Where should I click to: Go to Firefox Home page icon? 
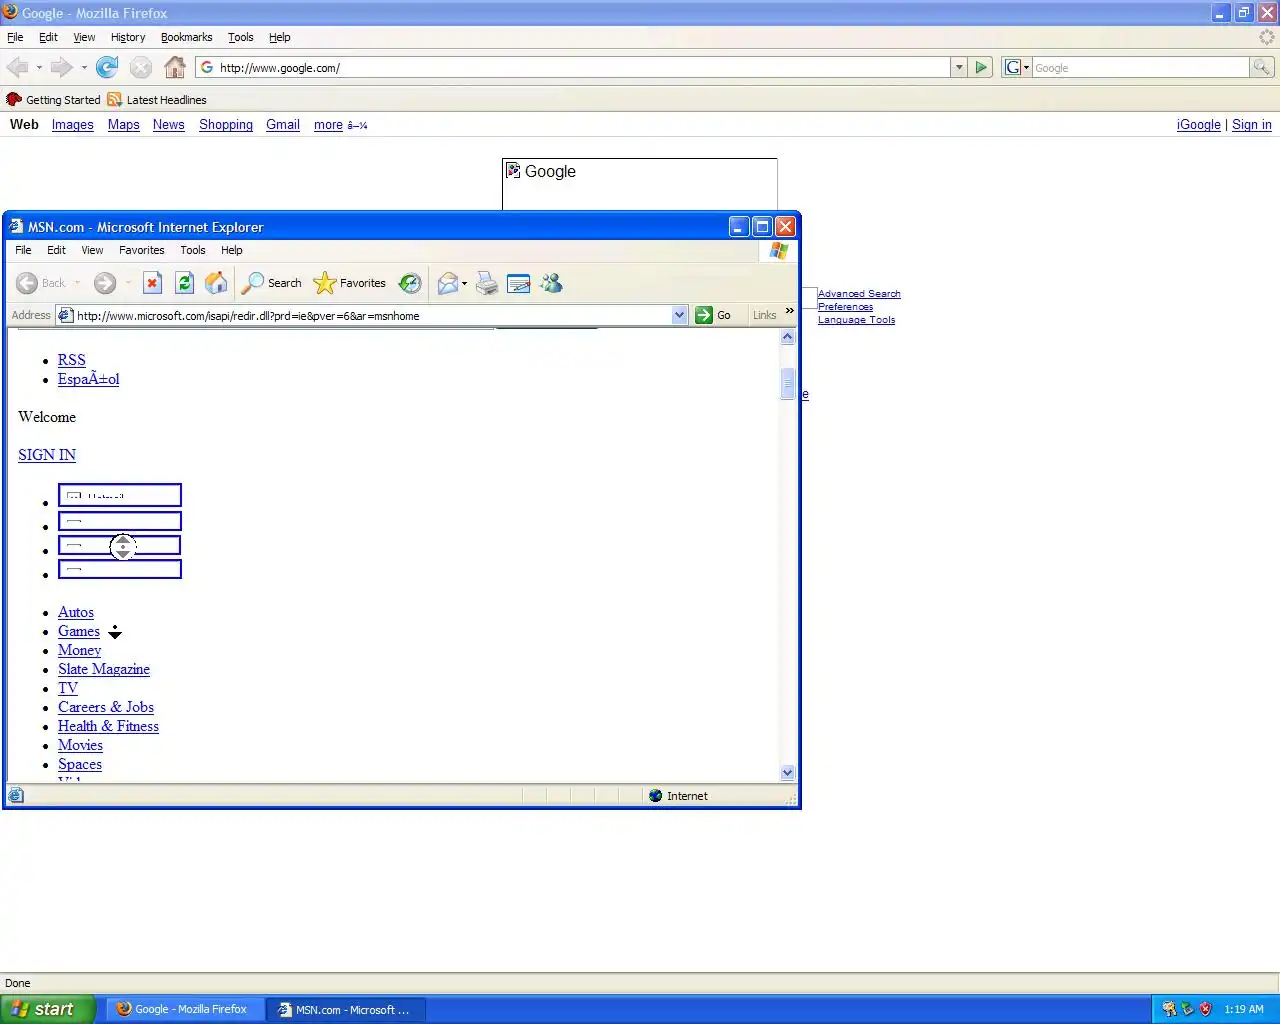(x=175, y=67)
